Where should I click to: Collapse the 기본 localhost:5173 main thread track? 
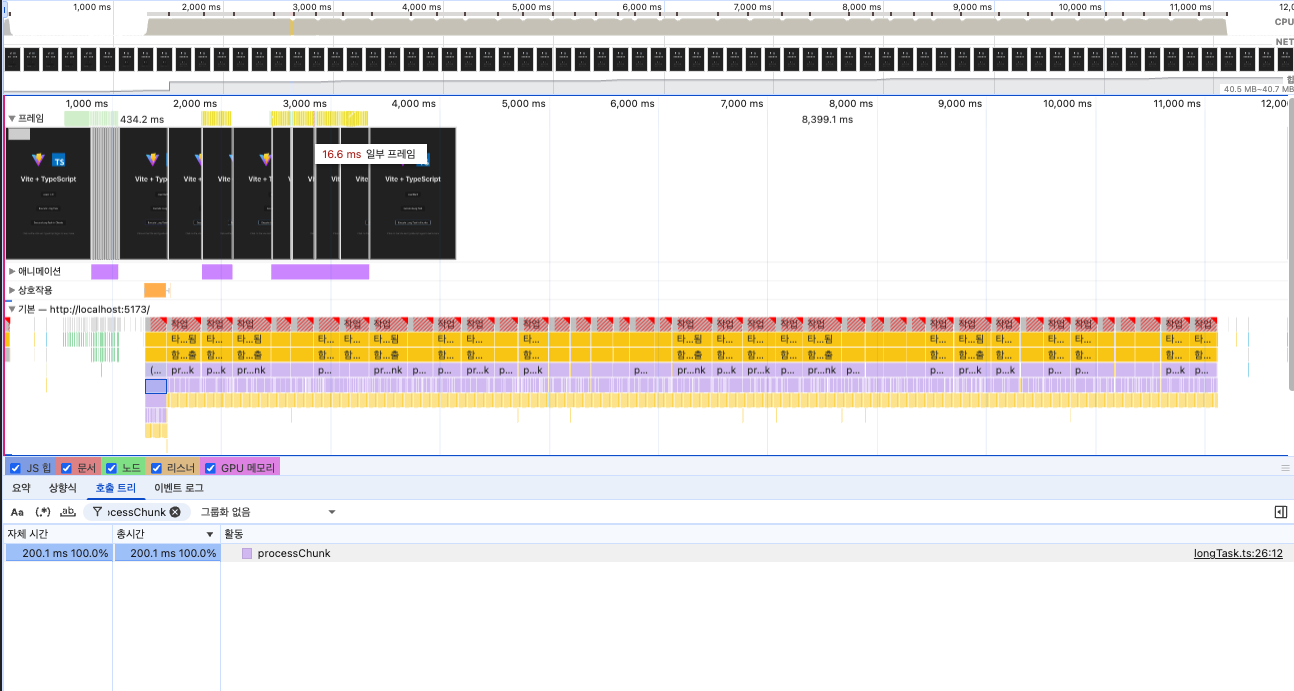12,309
